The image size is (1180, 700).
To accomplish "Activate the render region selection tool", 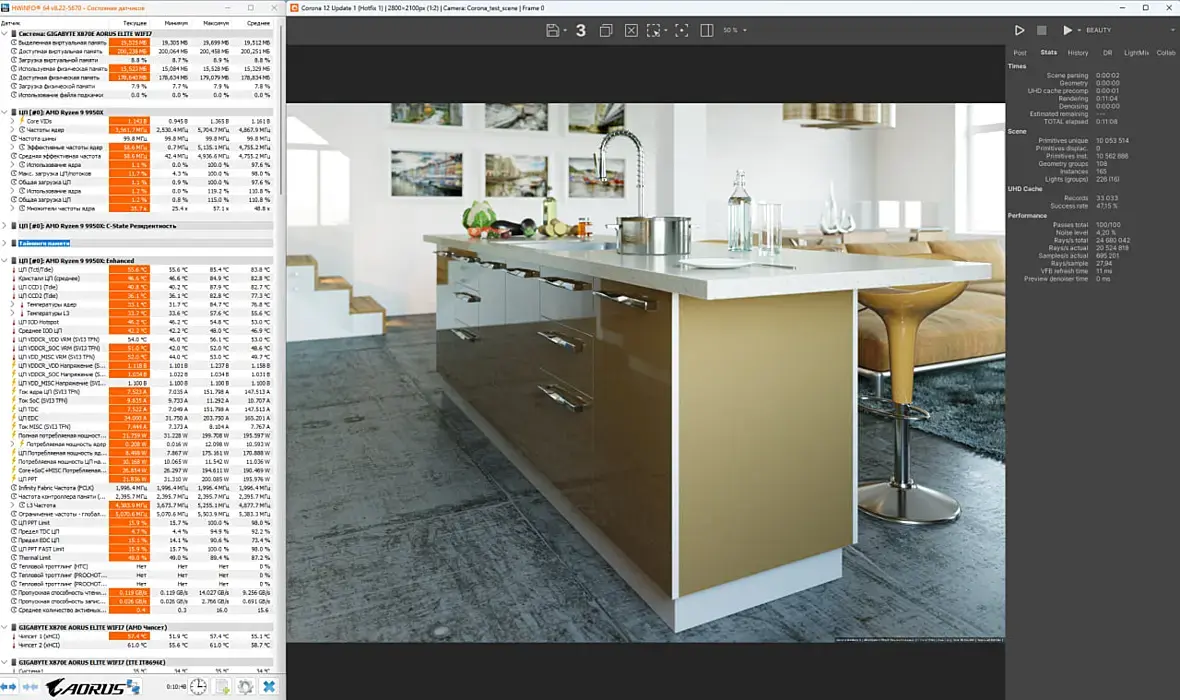I will (653, 30).
